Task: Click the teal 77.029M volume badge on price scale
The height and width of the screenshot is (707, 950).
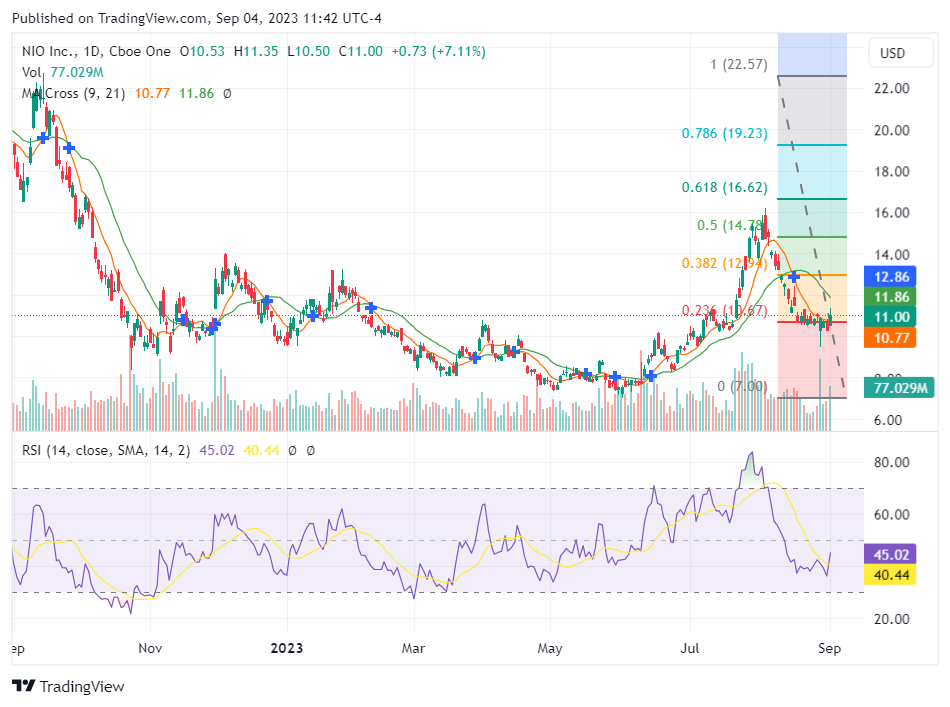Action: click(899, 386)
